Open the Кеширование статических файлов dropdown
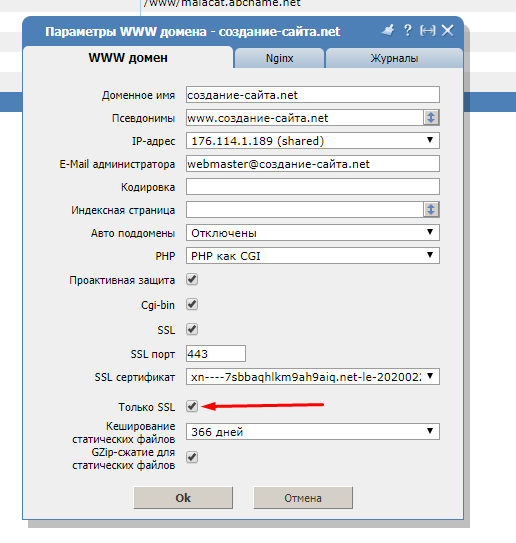 coord(313,431)
